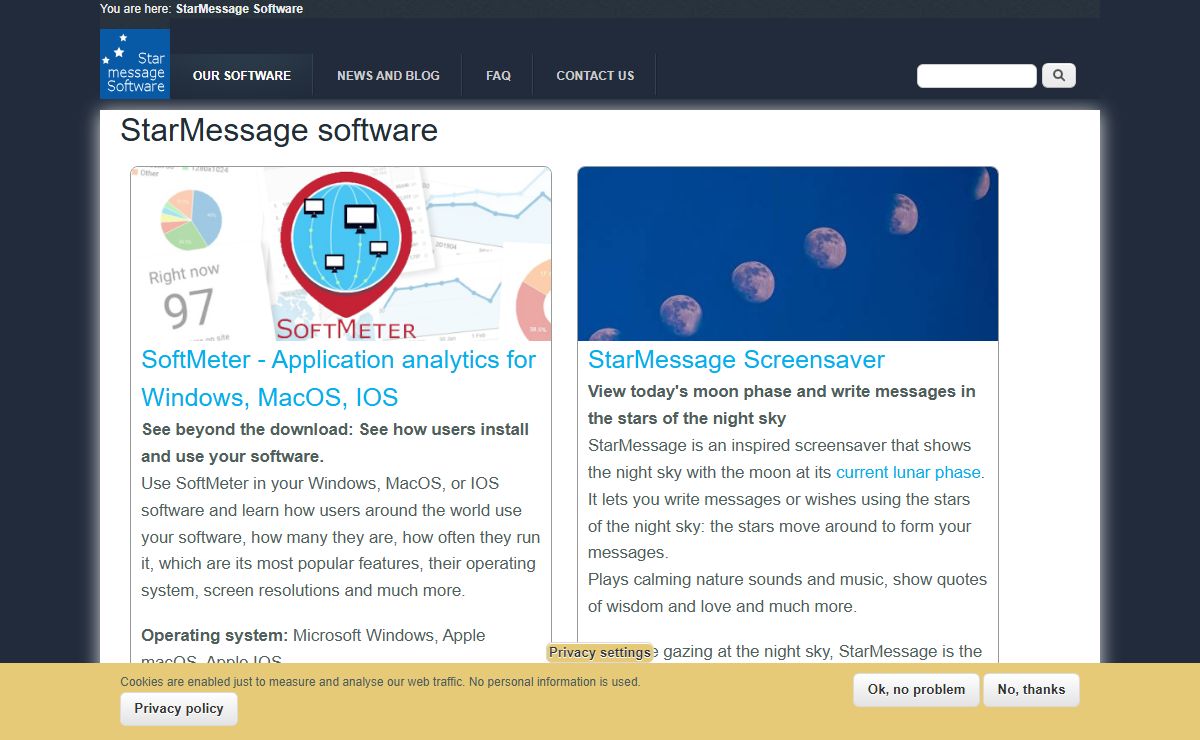The image size is (1200, 740).
Task: Click the StarMessage Software breadcrumb link
Action: (x=240, y=9)
